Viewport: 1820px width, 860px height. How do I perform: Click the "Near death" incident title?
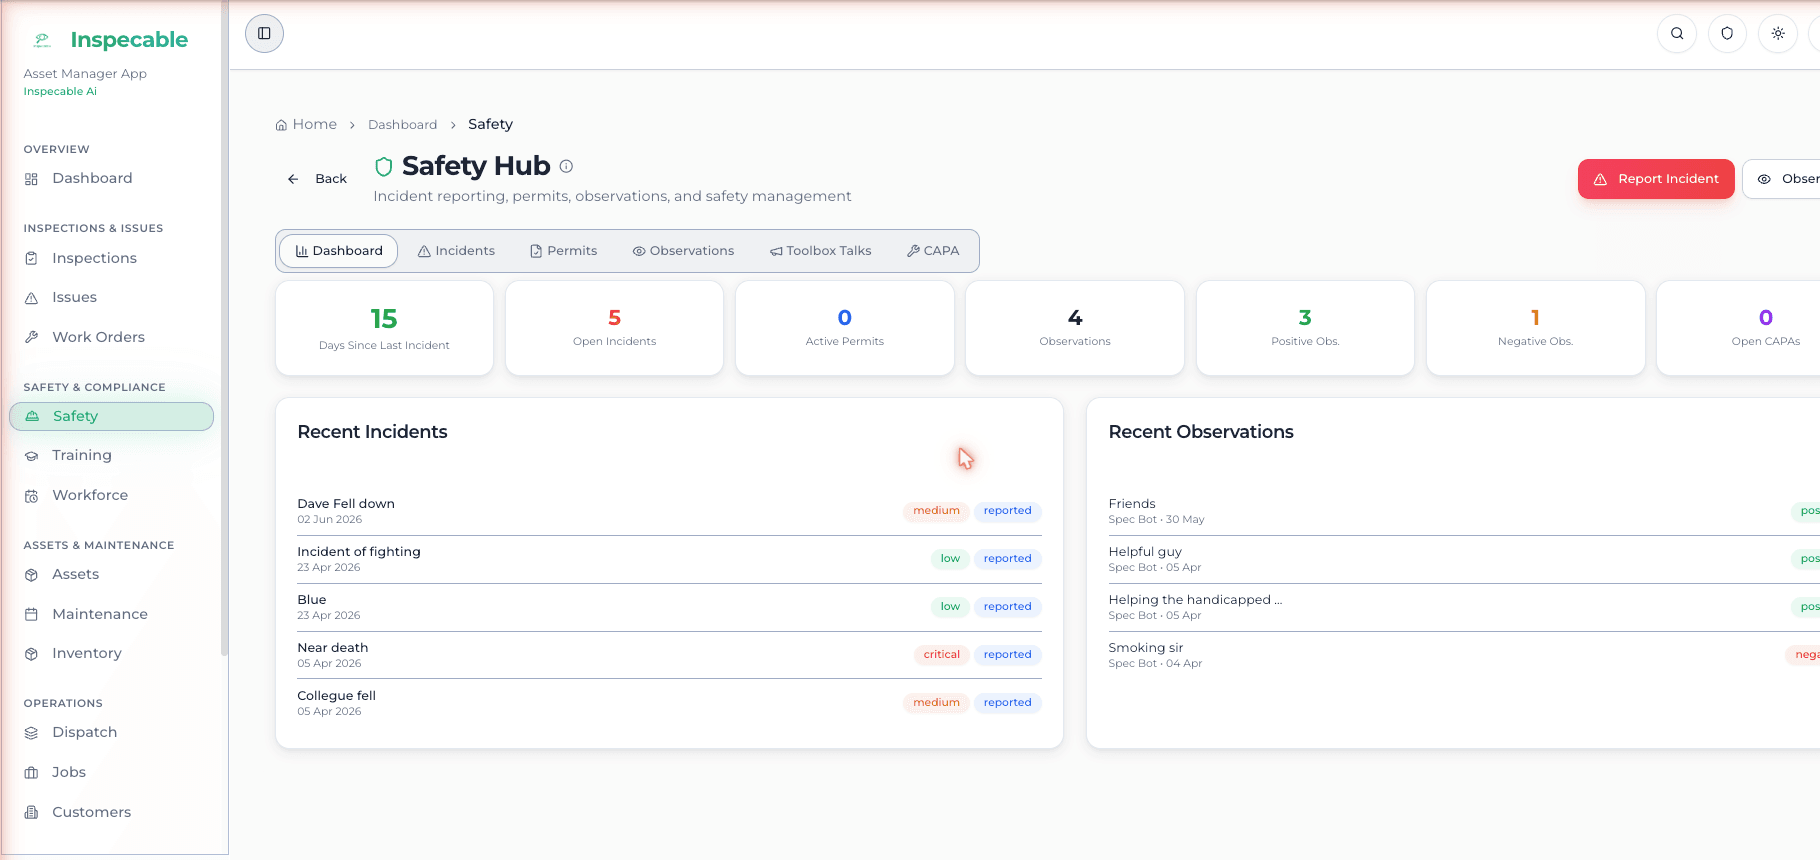pos(332,648)
